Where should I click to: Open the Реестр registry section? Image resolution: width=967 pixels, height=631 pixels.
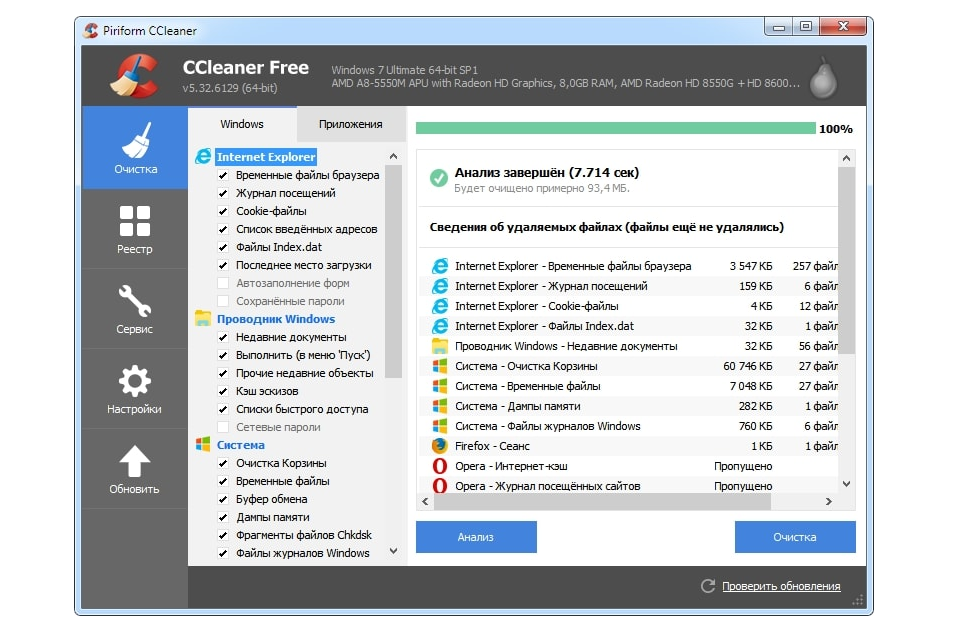[134, 229]
